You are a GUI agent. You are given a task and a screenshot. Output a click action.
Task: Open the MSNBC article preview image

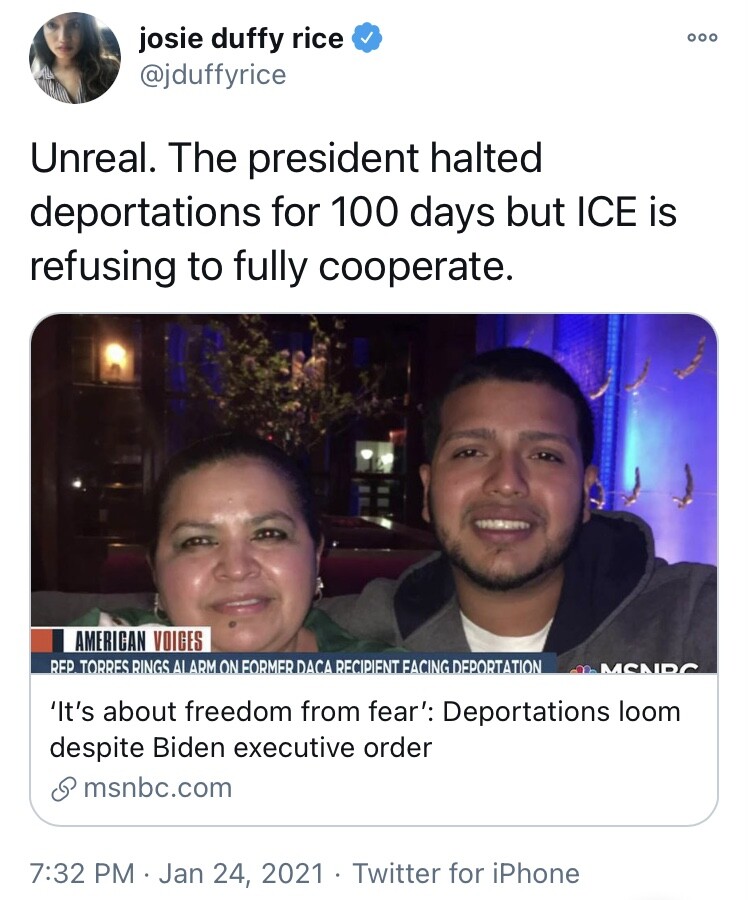[x=374, y=494]
